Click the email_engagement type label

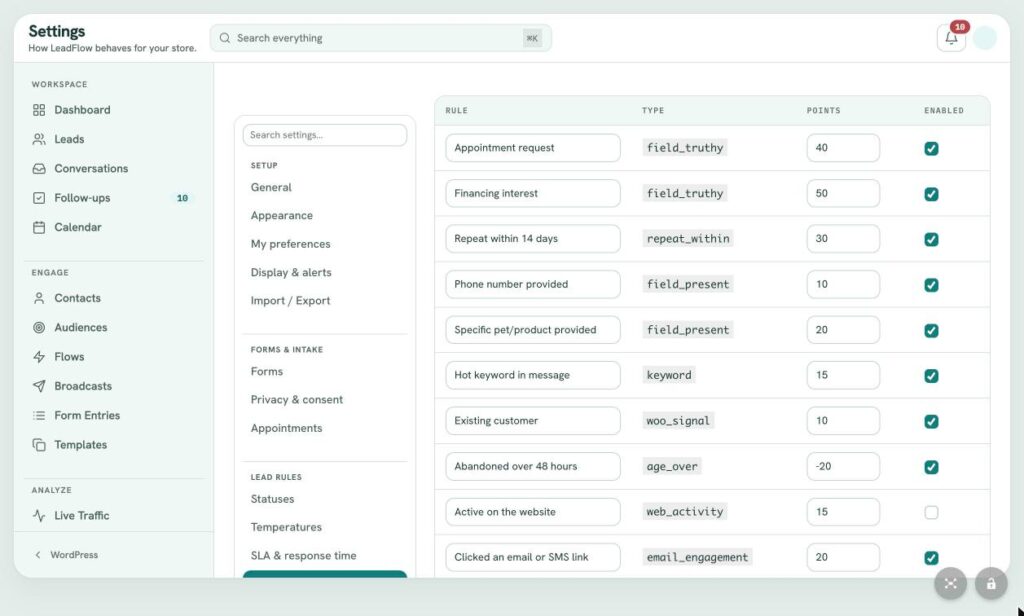click(697, 557)
